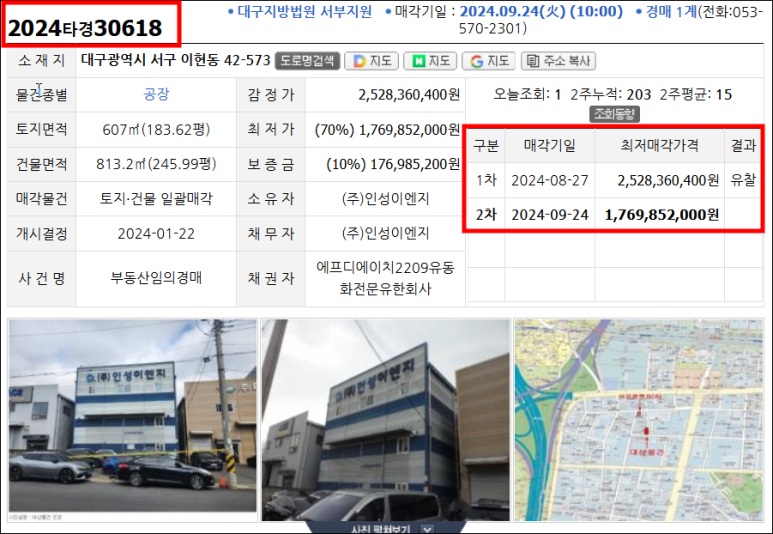Select the sale date 2024.09.24(火) (10:00)
Viewport: 773px width, 534px height.
click(541, 11)
